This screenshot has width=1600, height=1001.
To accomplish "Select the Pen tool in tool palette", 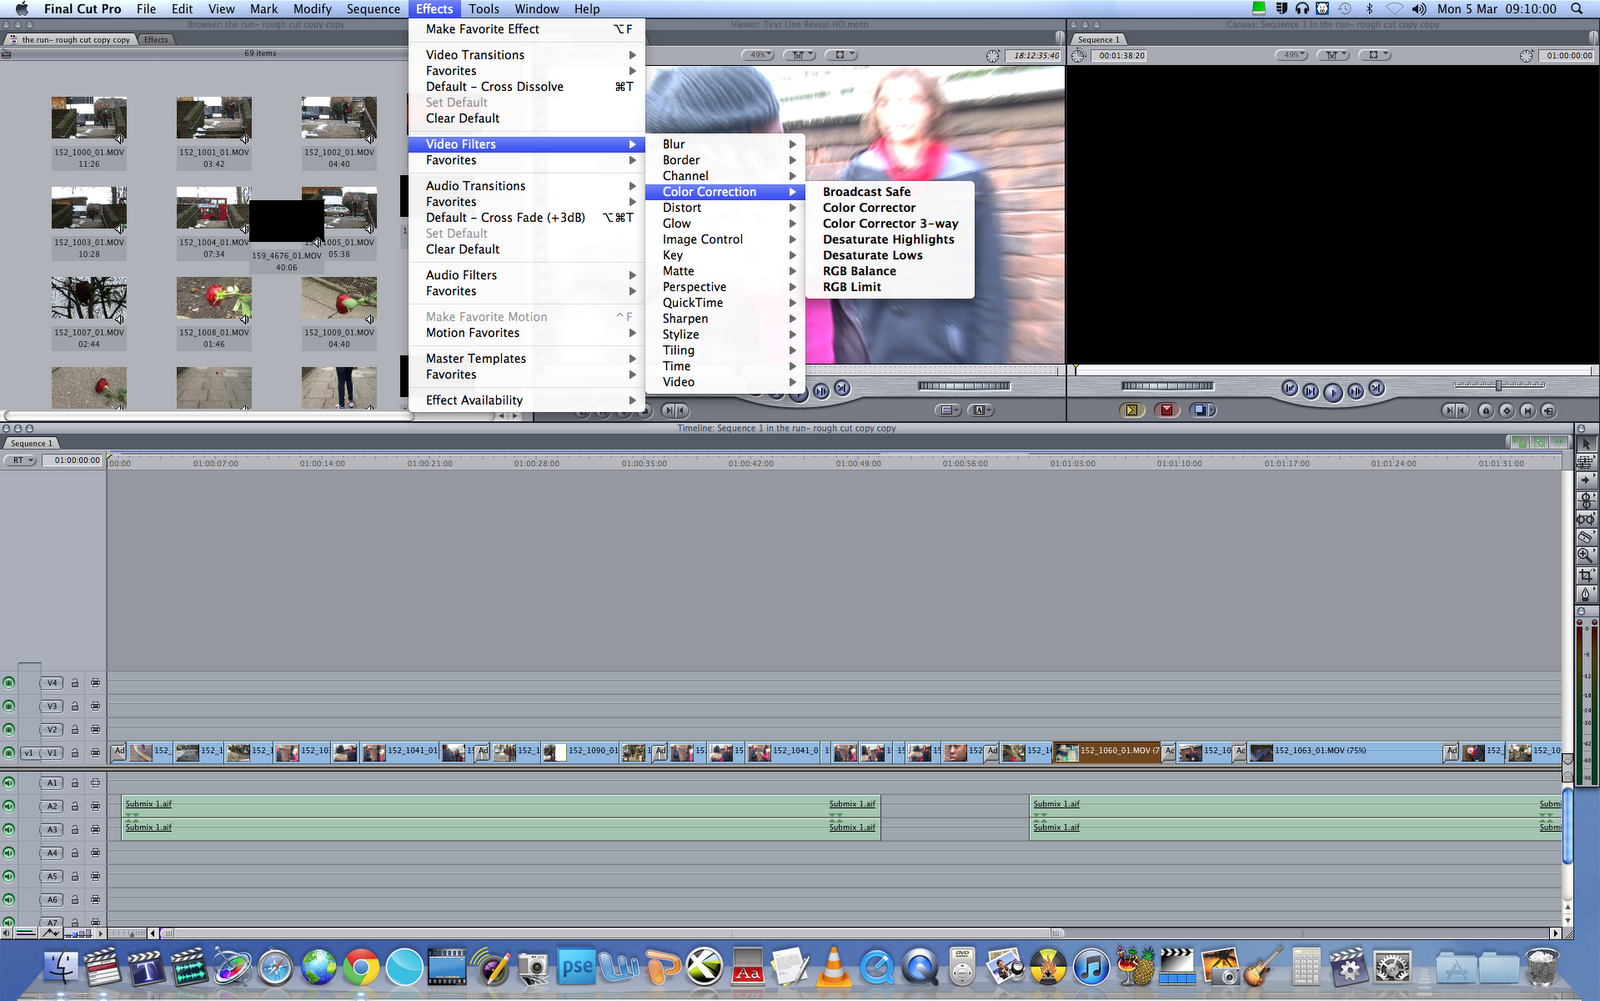I will coord(1586,594).
